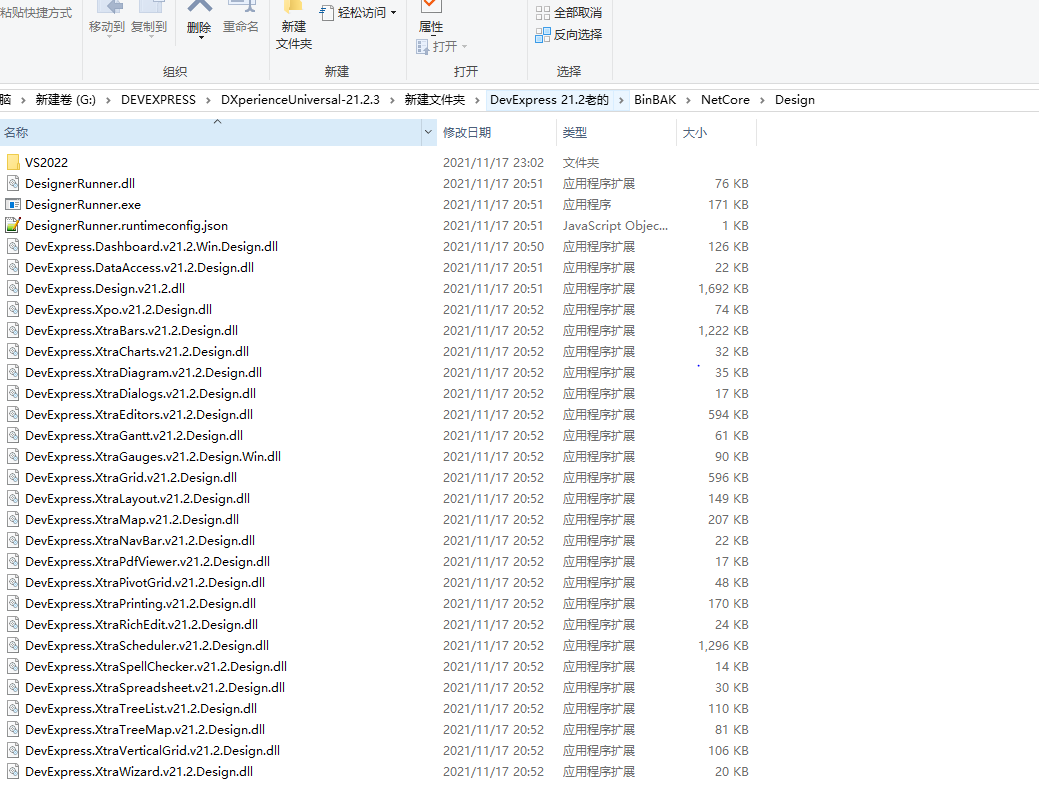The width and height of the screenshot is (1039, 805).
Task: Select the DesignerRunner.runtimeconfig.json file icon
Action: pos(13,225)
